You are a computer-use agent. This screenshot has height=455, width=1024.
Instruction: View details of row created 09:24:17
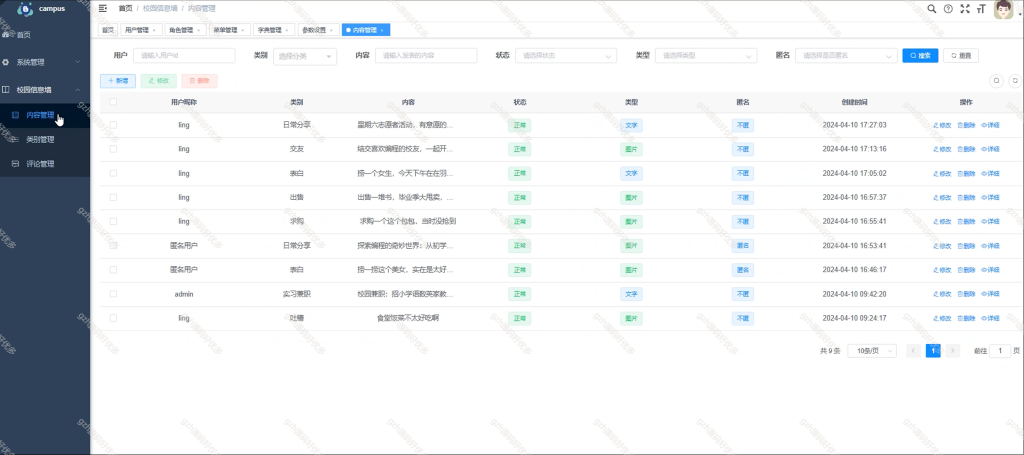tap(991, 319)
